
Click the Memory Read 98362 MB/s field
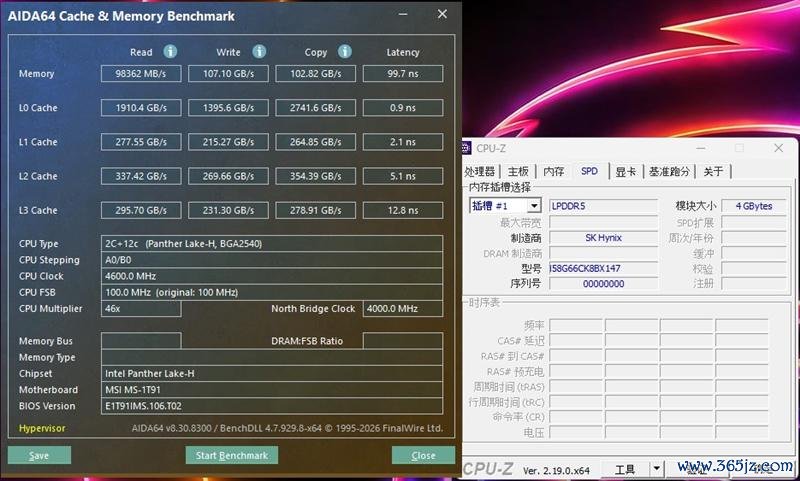click(141, 73)
